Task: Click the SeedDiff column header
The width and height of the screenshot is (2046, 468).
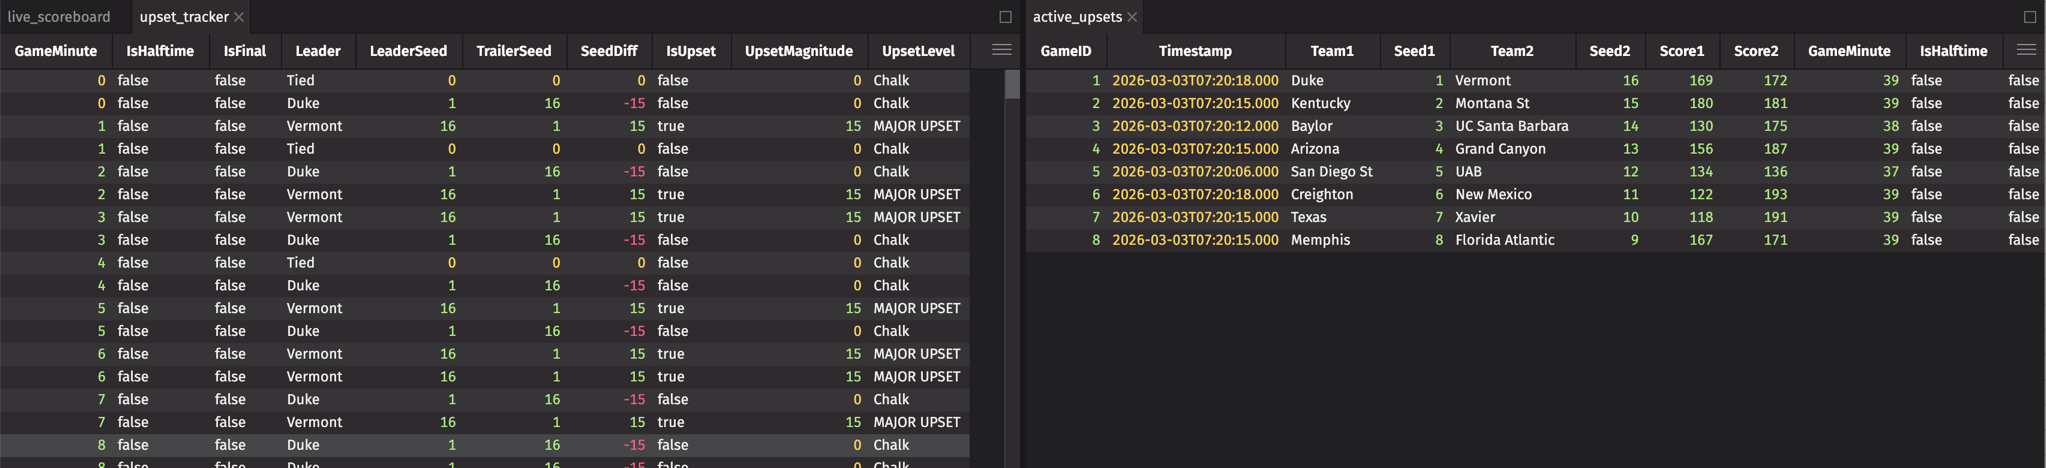Action: point(608,51)
